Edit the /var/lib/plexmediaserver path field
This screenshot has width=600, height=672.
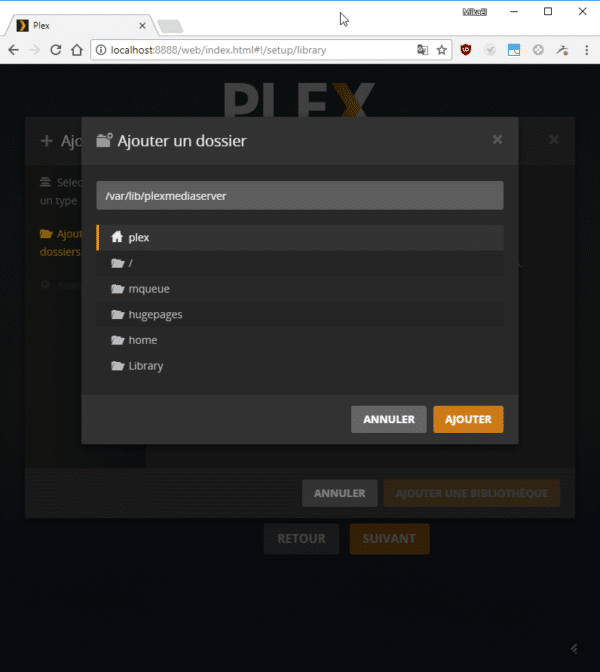tap(300, 195)
